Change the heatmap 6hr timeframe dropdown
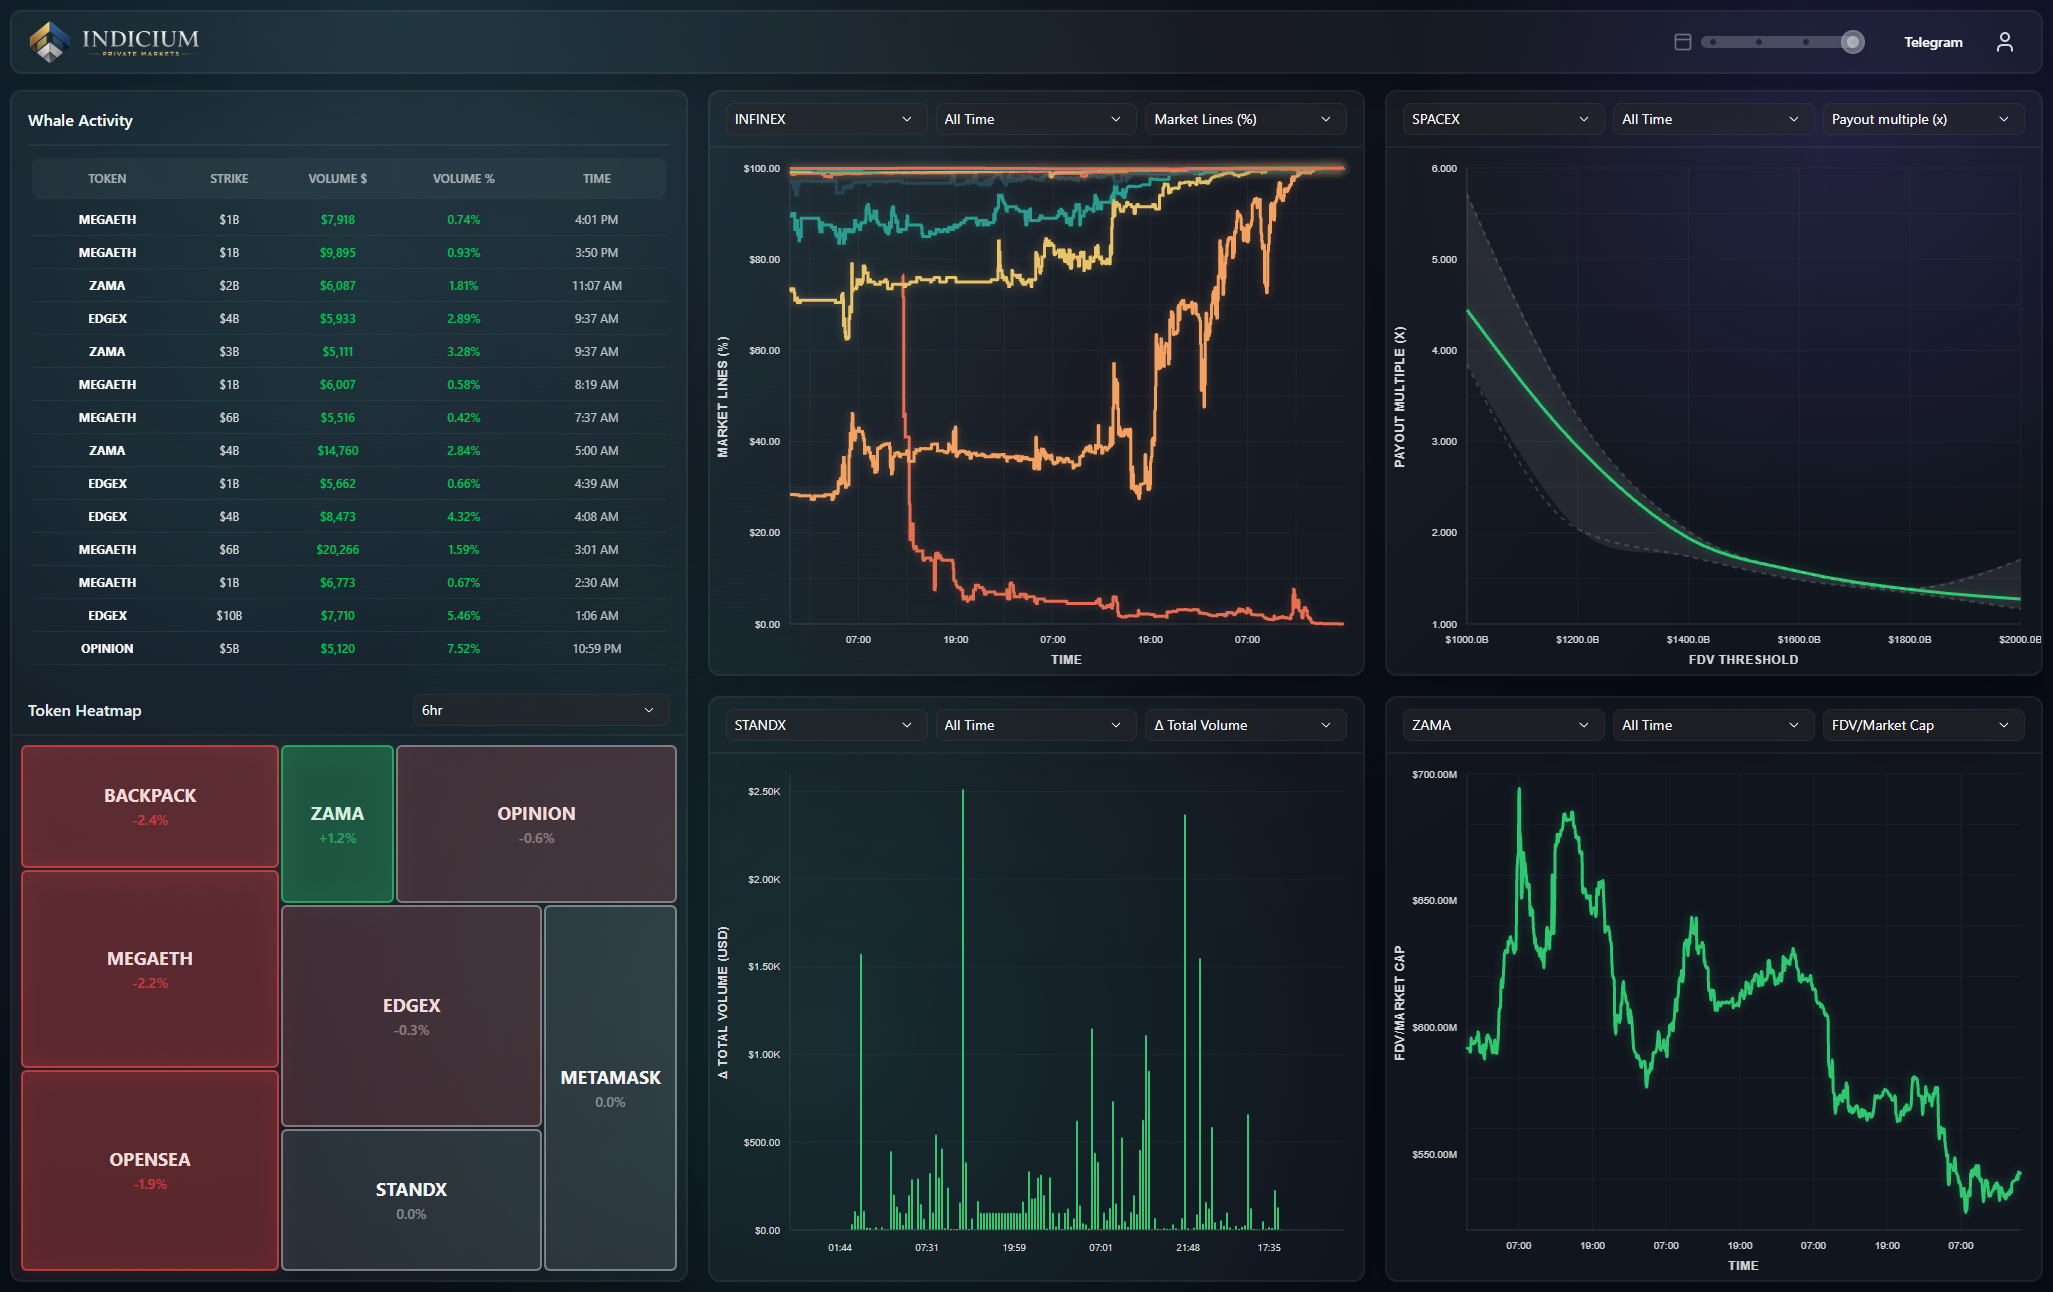The height and width of the screenshot is (1292, 2053). click(539, 710)
